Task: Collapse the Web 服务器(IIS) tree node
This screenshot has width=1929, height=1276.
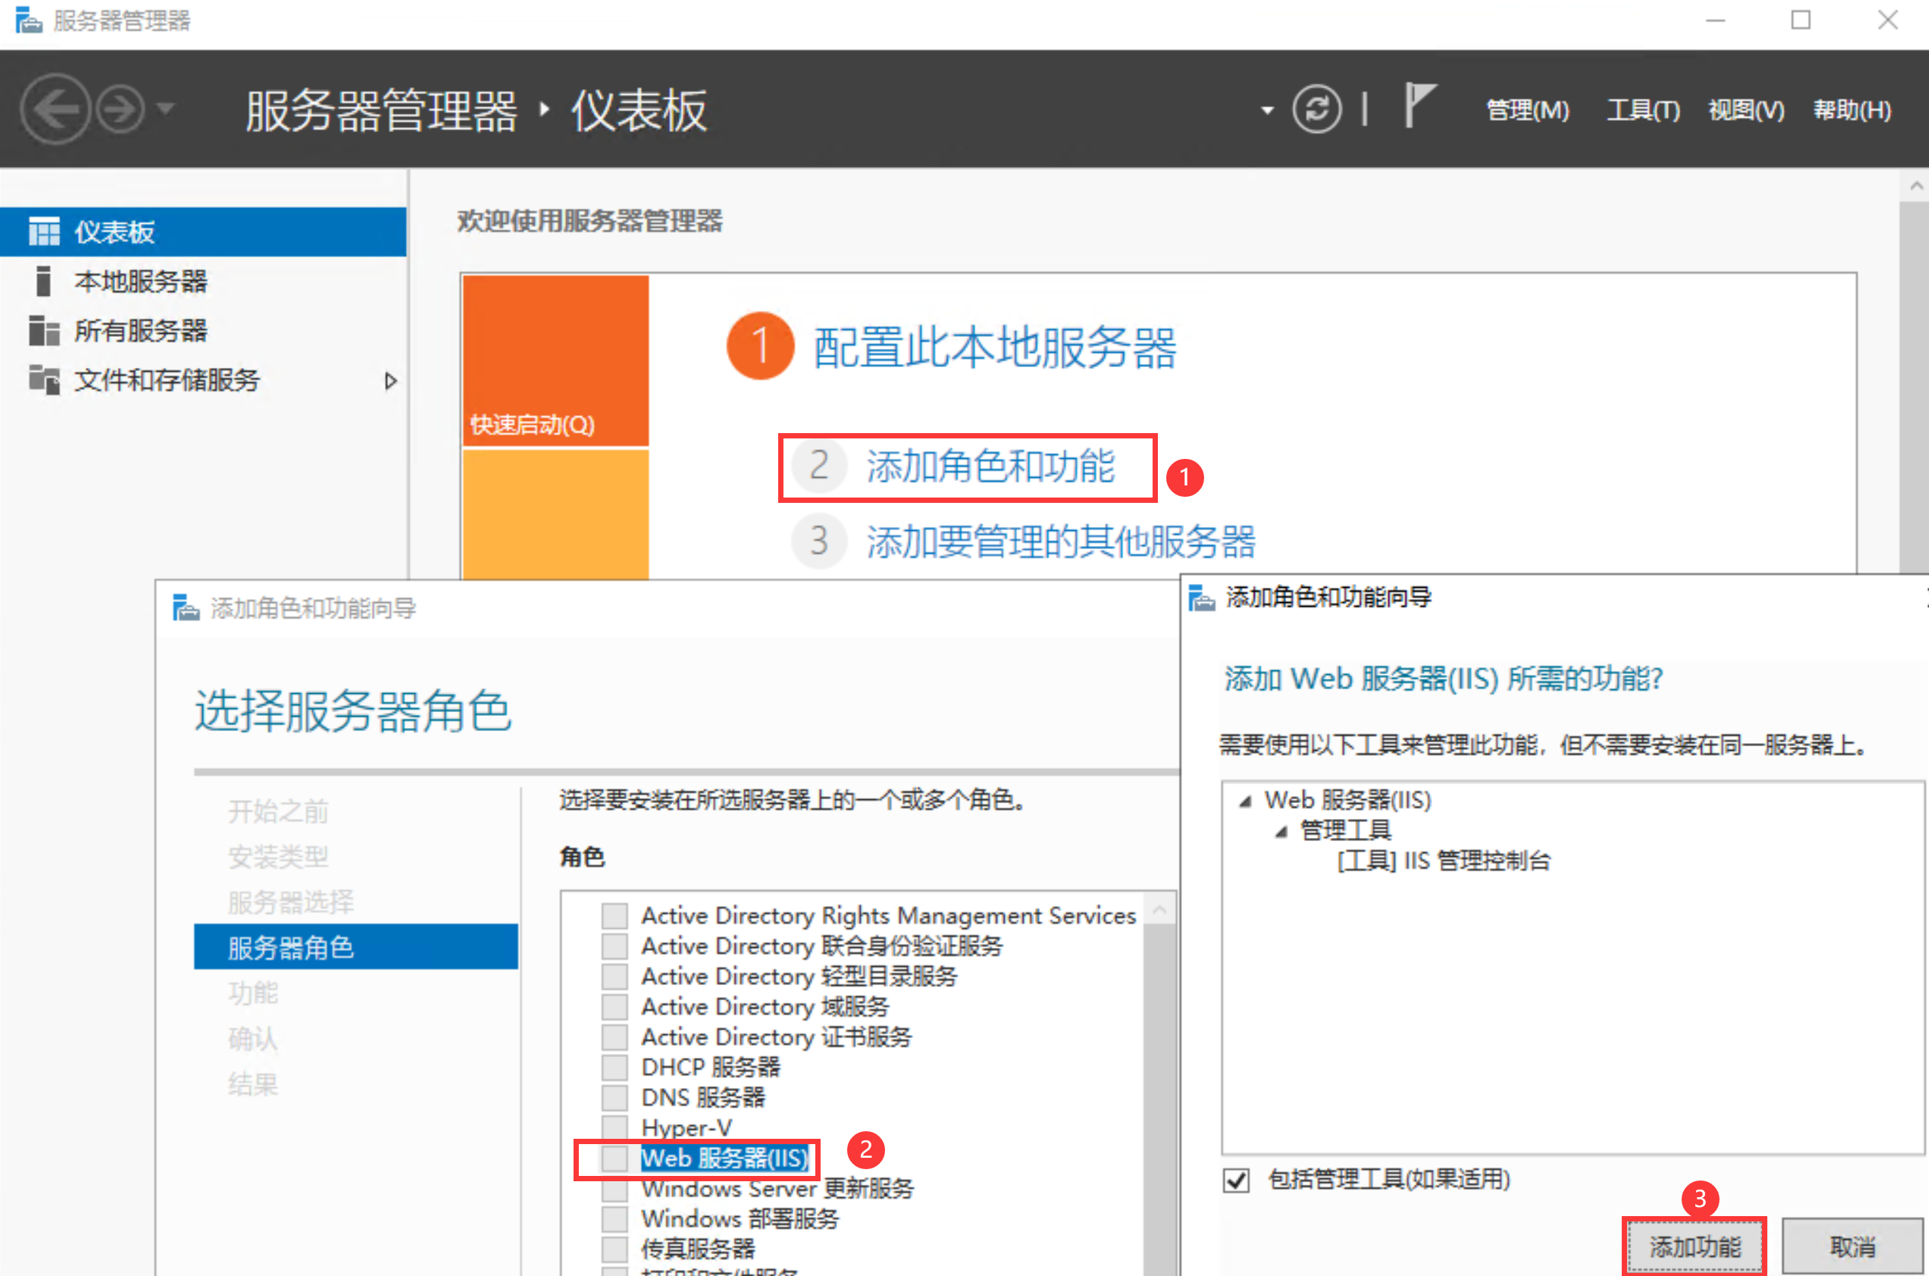Action: pos(1245,801)
